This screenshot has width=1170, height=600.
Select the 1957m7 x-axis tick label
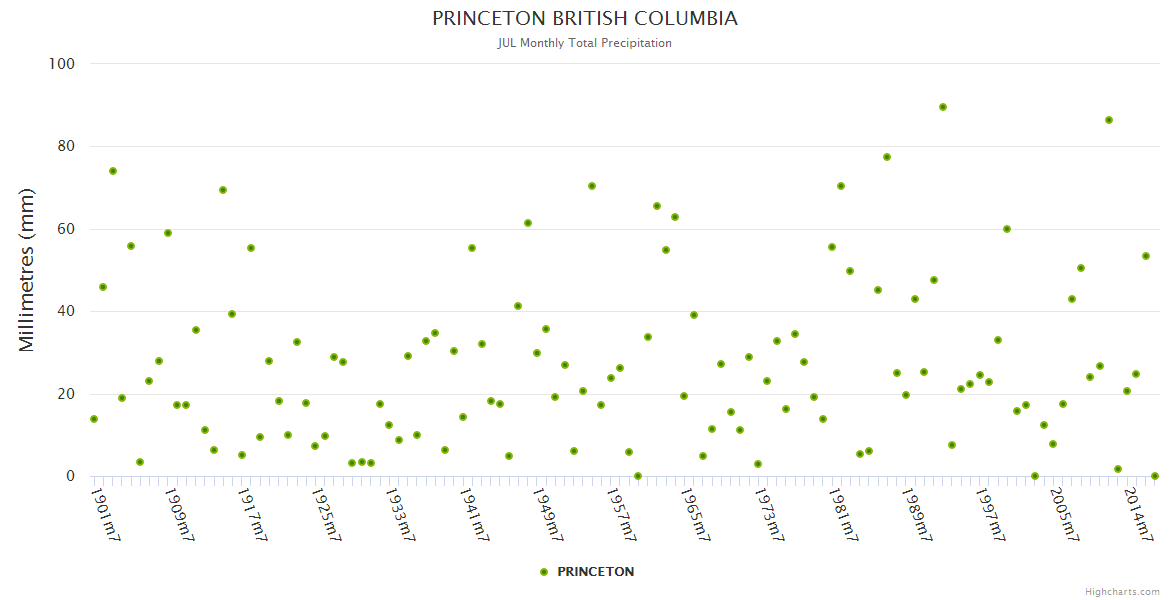pos(624,513)
